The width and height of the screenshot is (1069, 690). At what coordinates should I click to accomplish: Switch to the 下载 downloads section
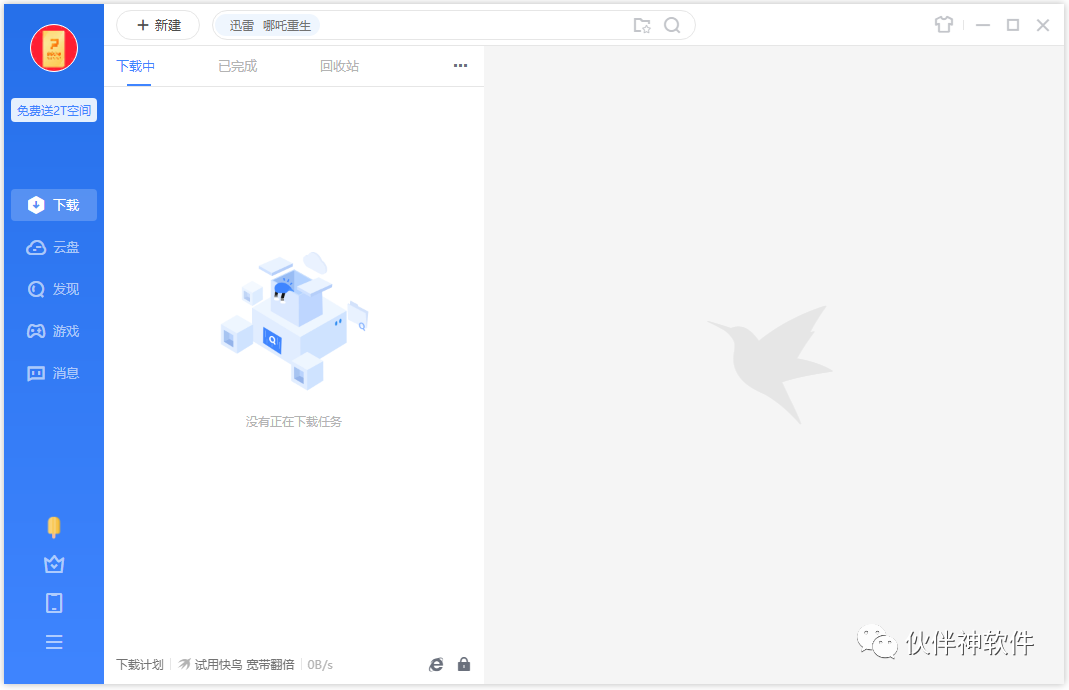(53, 205)
